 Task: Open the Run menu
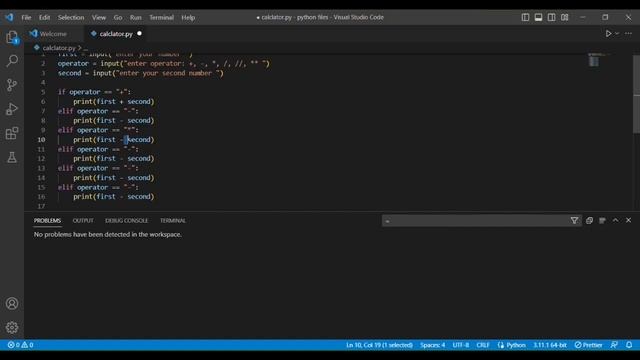tap(136, 17)
